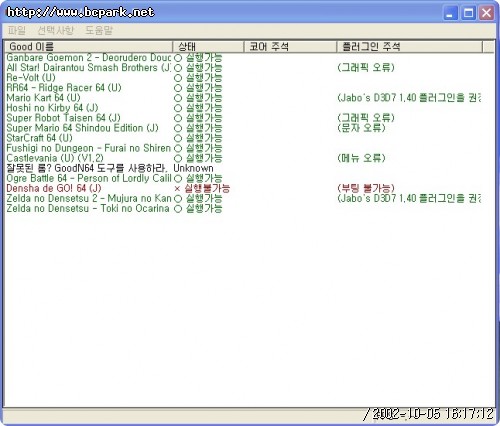Maximize the emulator window
Viewport: 500px width, 426px height.
coord(468,13)
